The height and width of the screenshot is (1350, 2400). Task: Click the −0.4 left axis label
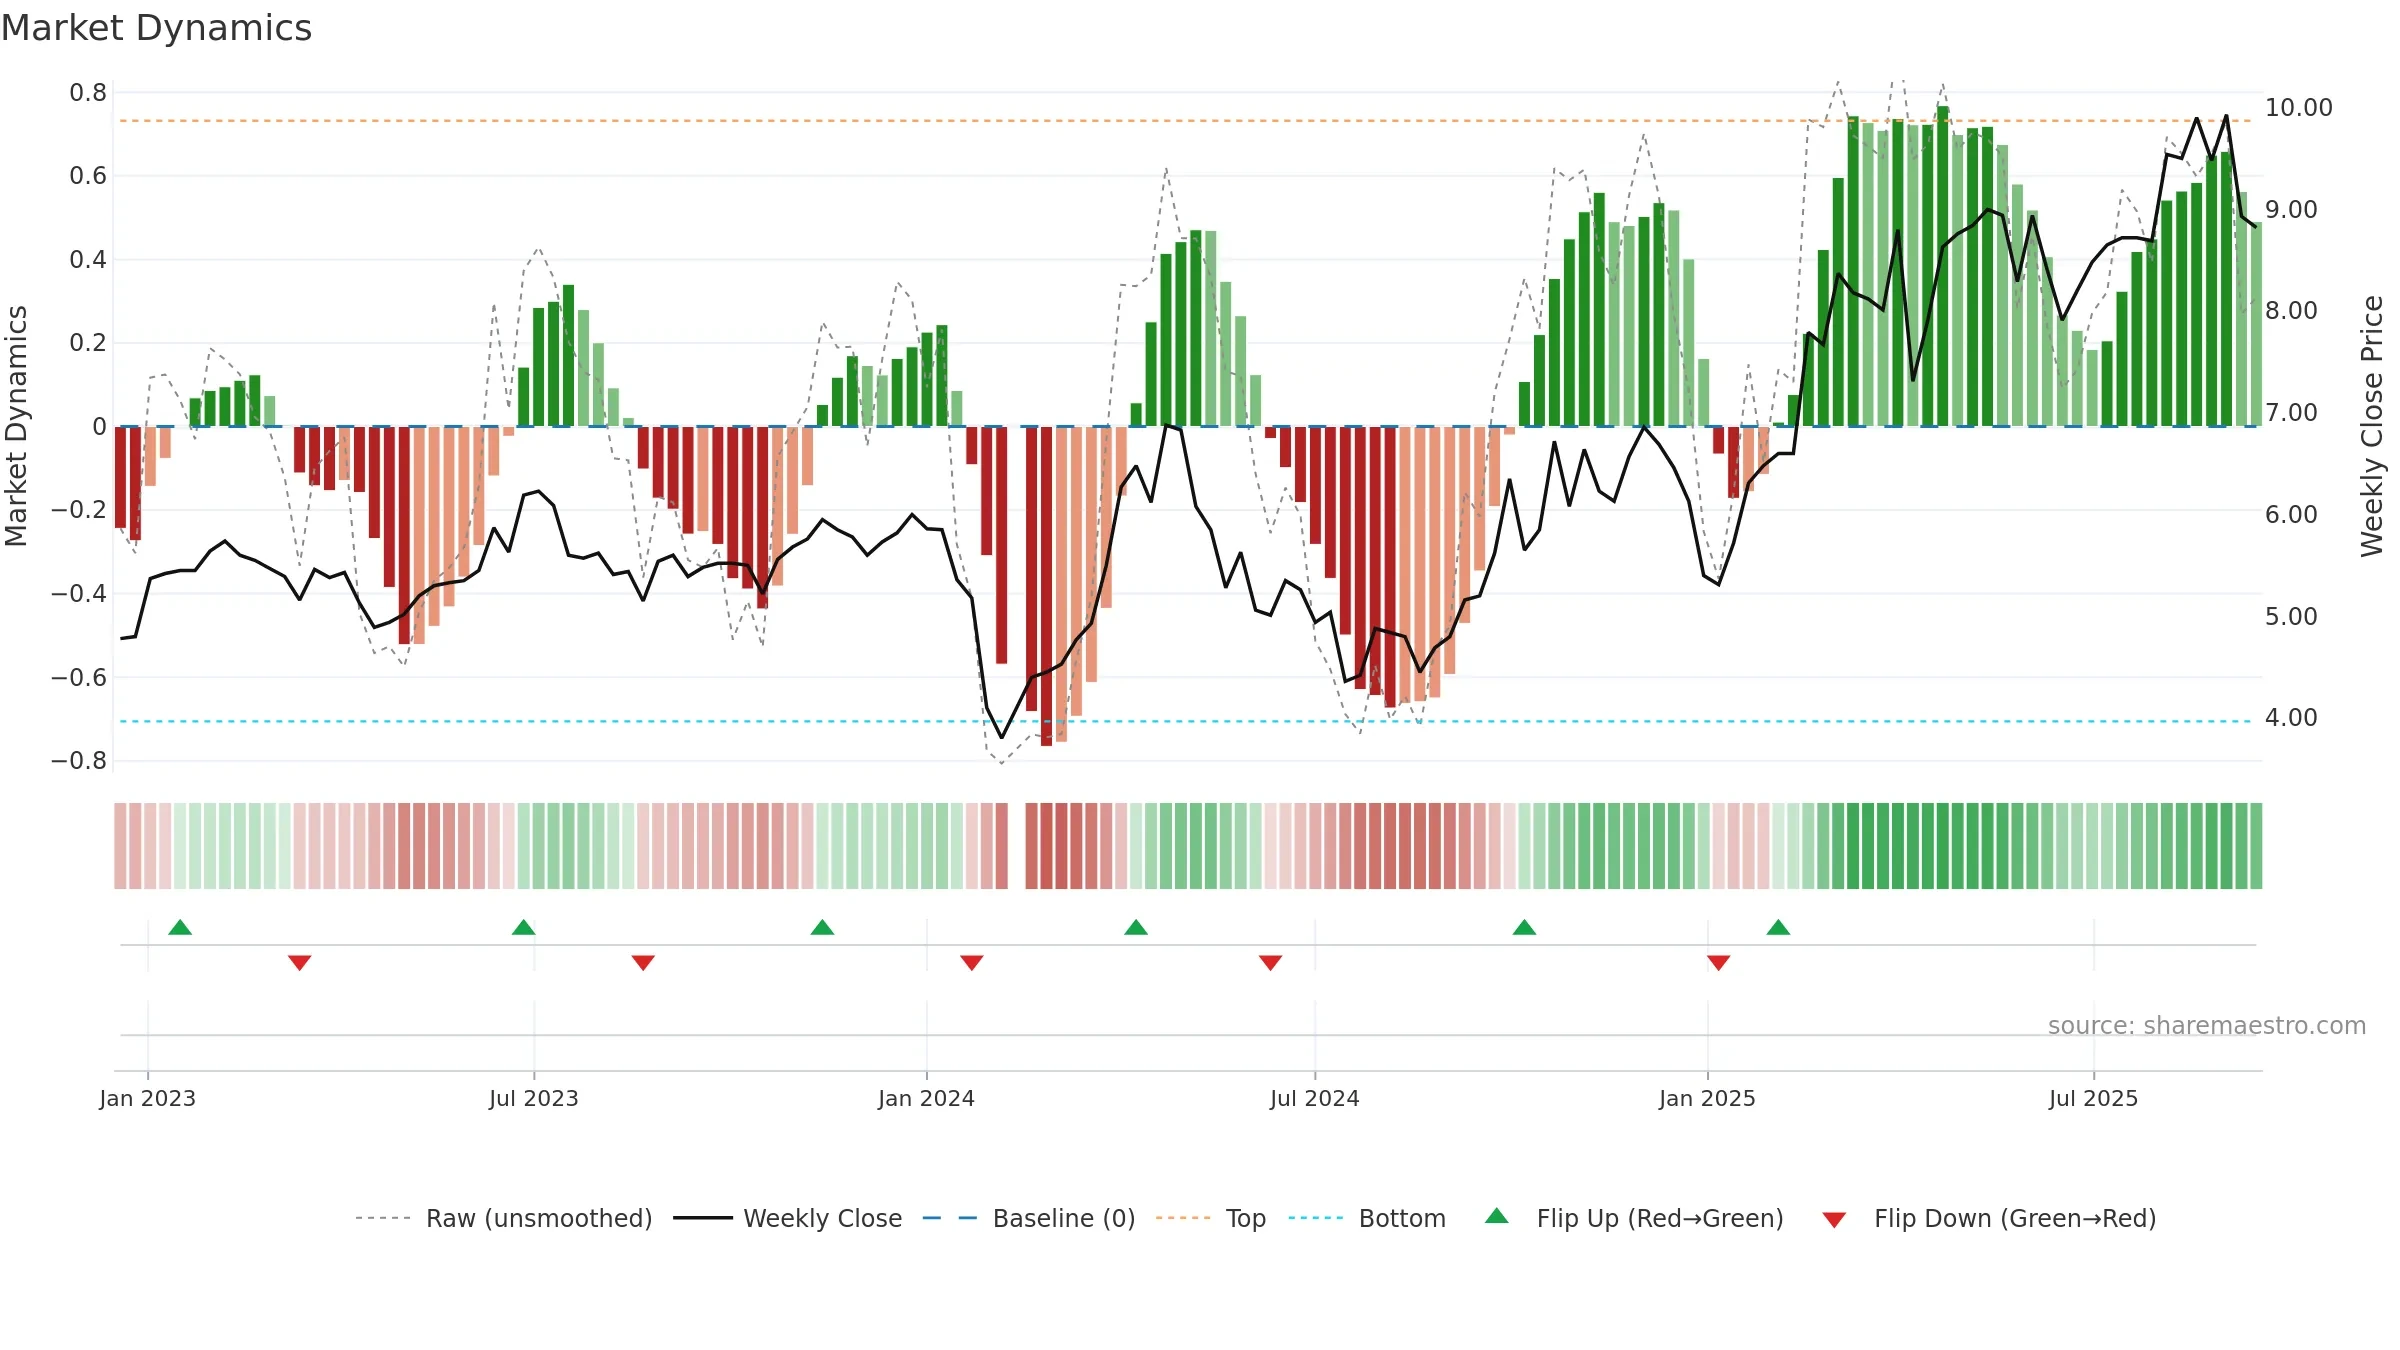tap(79, 594)
